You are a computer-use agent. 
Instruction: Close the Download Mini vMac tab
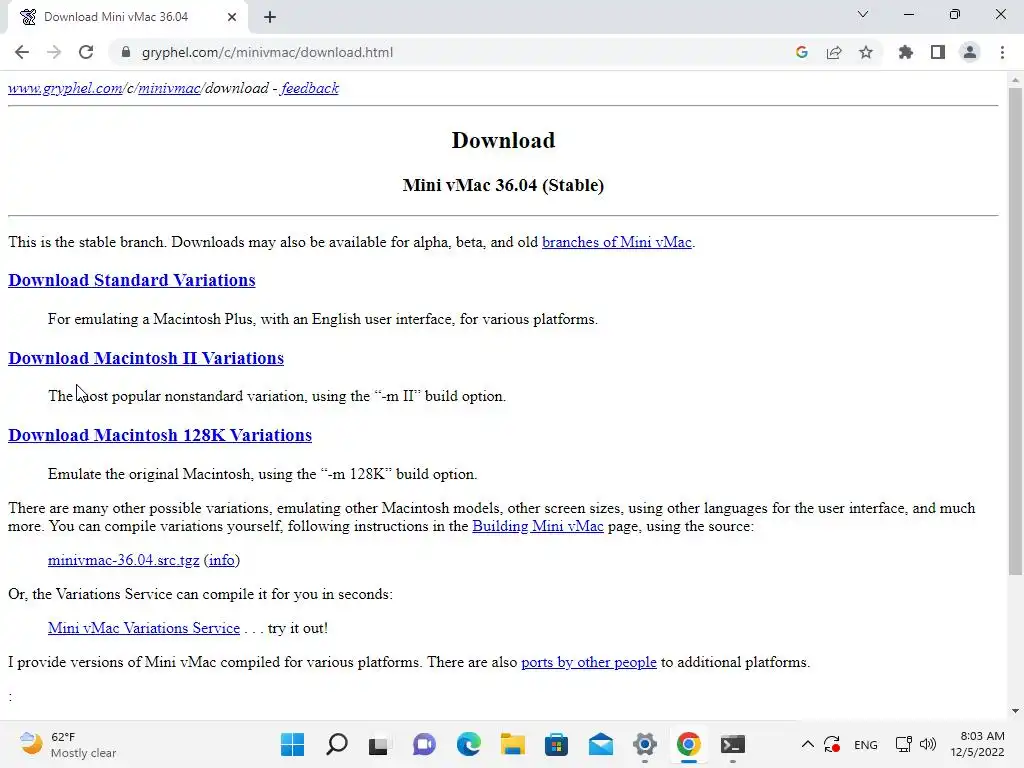232,17
